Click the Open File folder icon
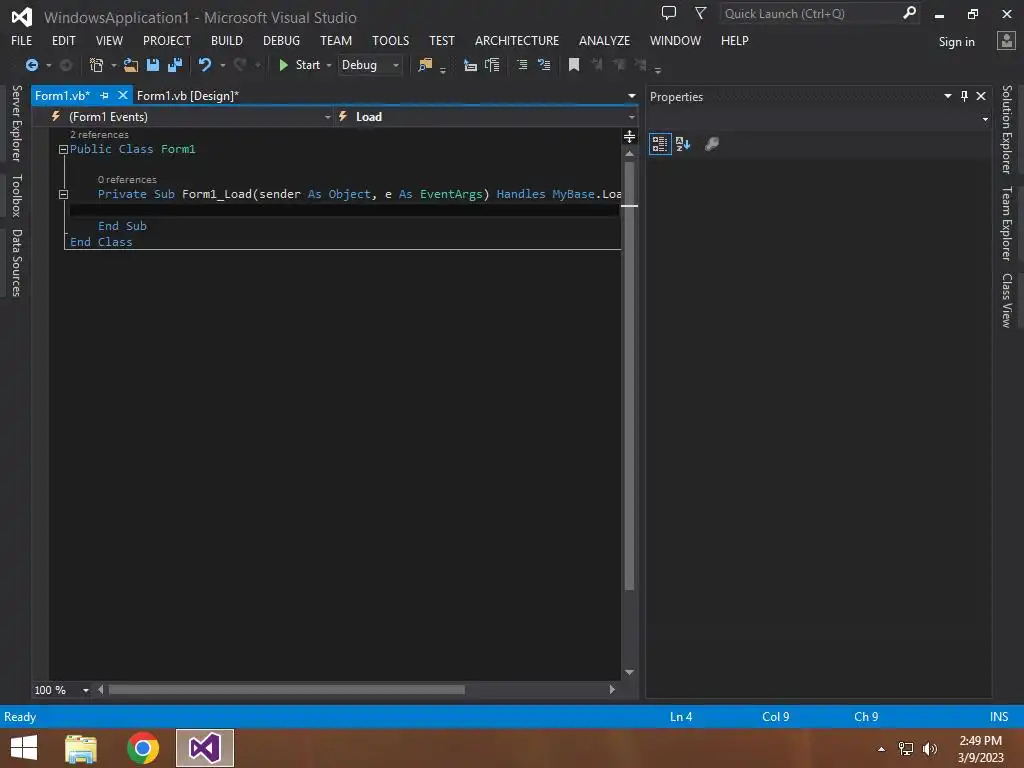 coord(131,65)
